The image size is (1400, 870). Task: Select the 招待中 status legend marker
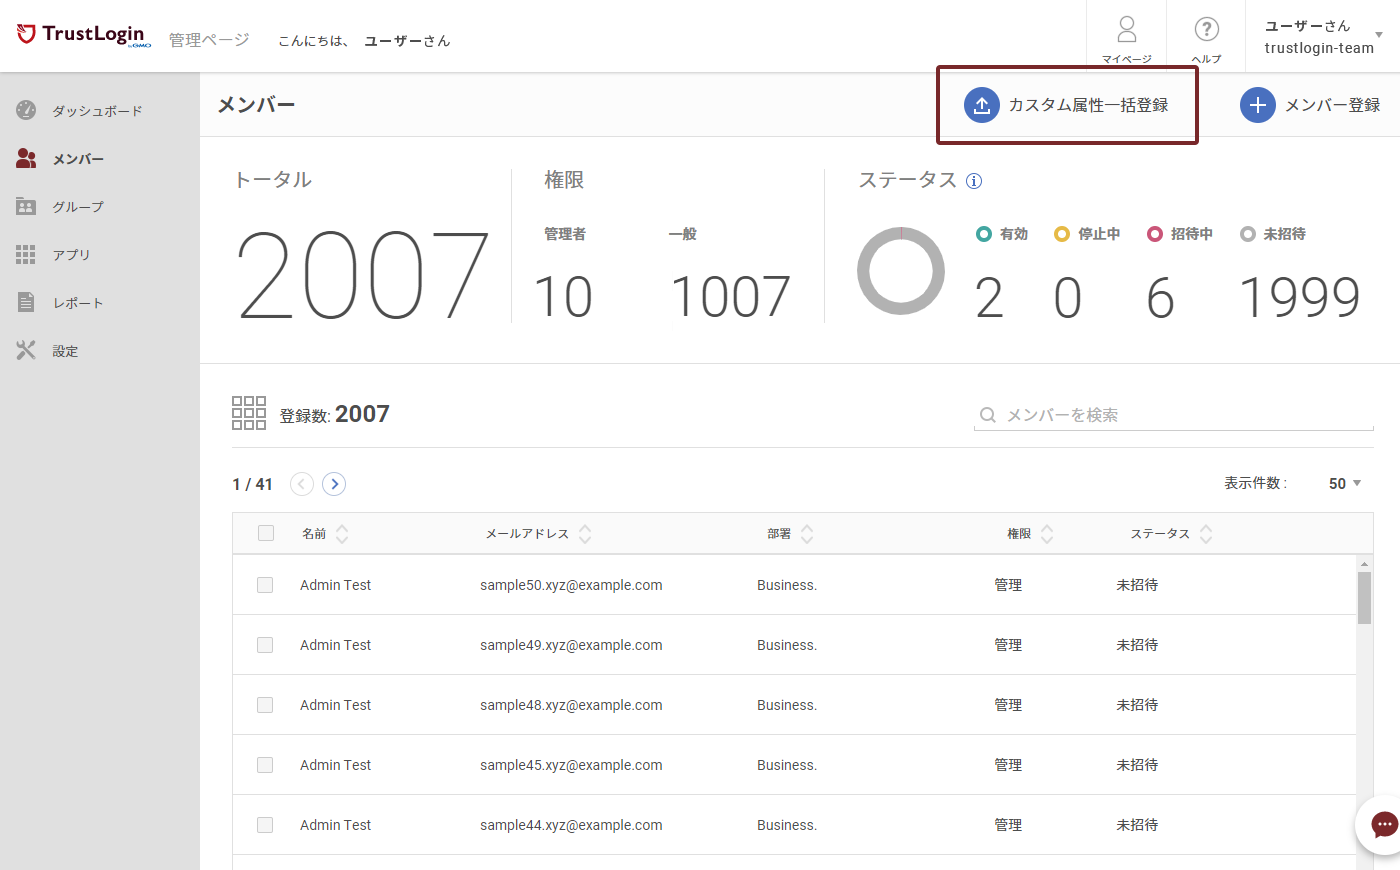coord(1155,234)
